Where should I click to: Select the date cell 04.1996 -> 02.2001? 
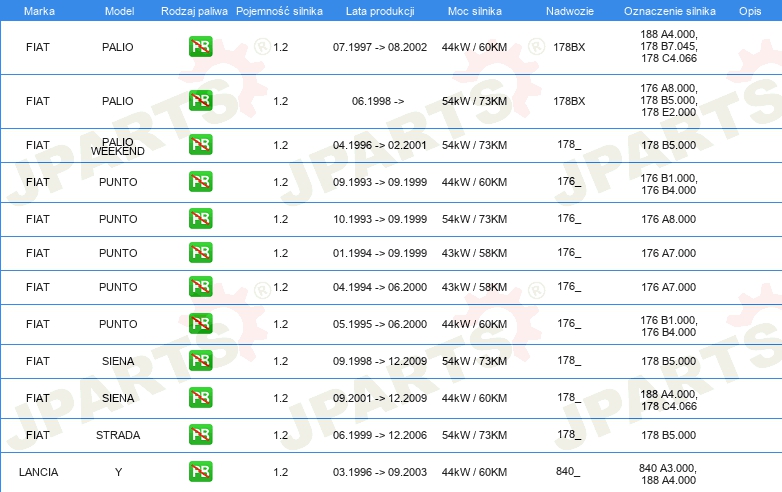(x=380, y=145)
